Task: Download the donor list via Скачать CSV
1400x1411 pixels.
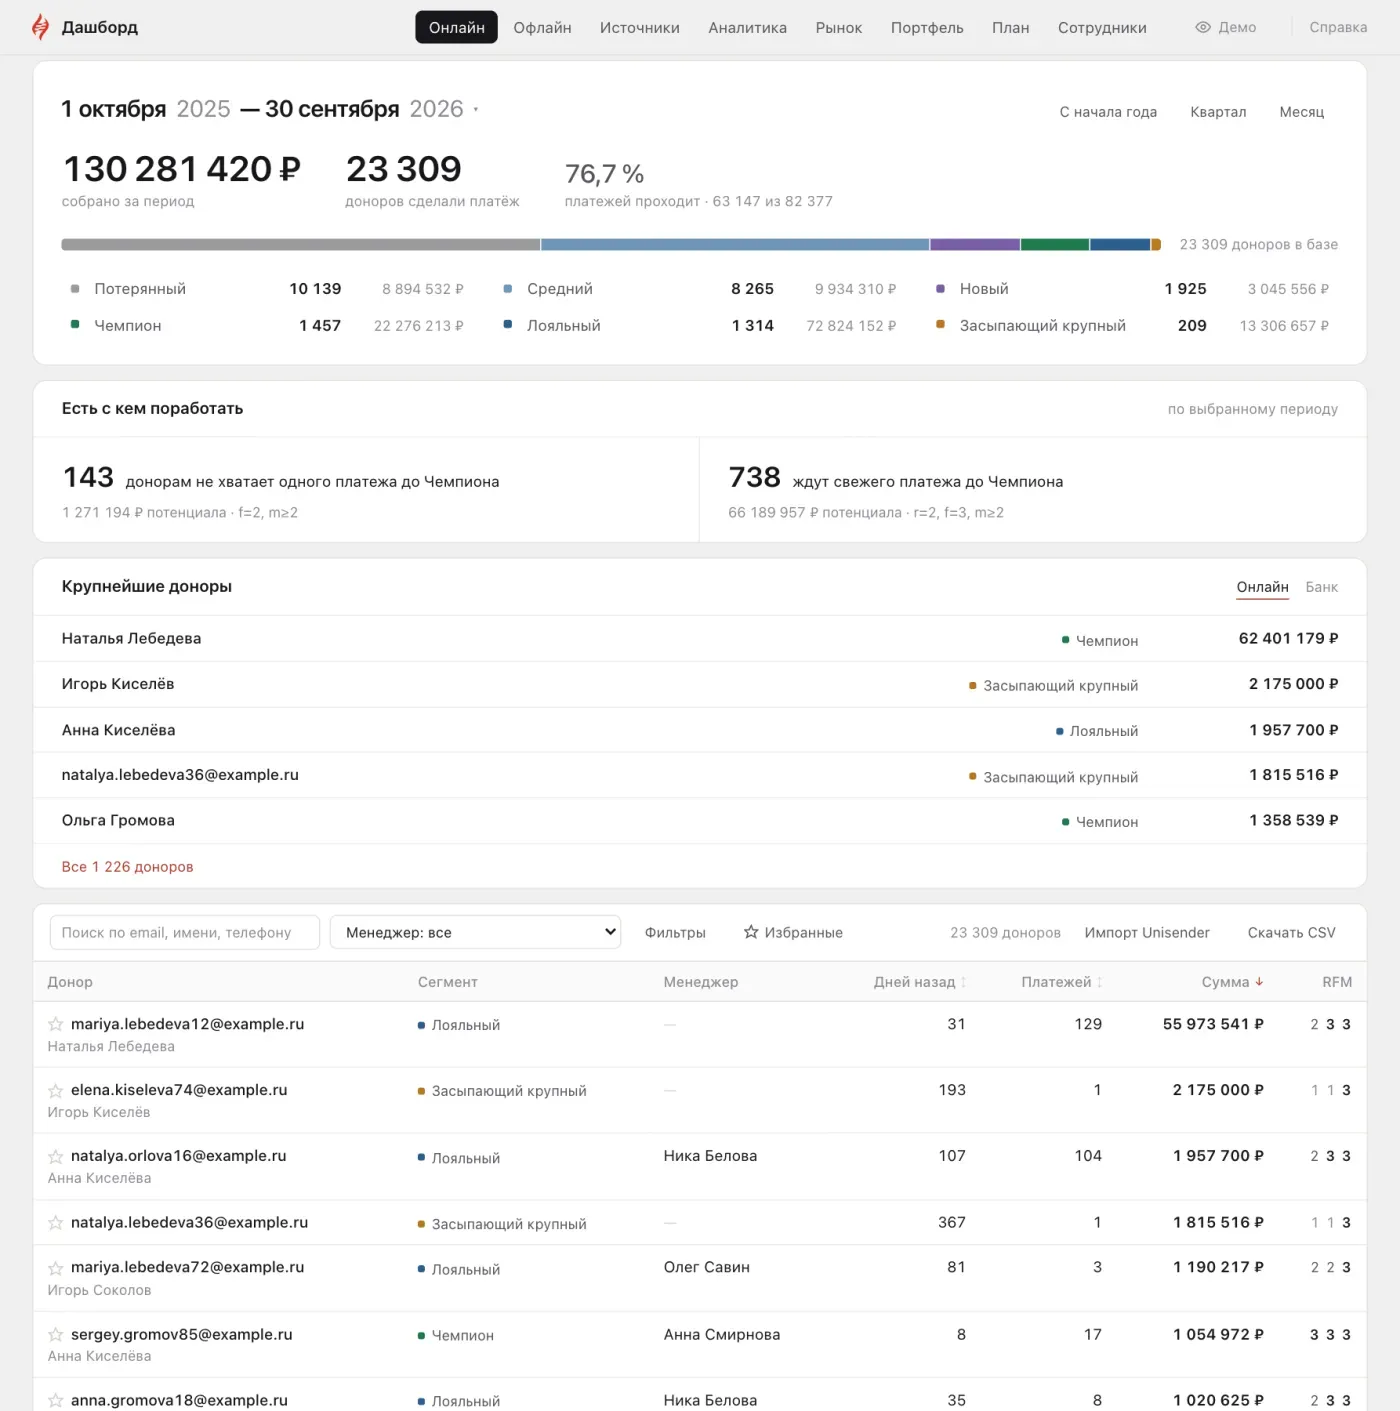Action: pyautogui.click(x=1291, y=933)
